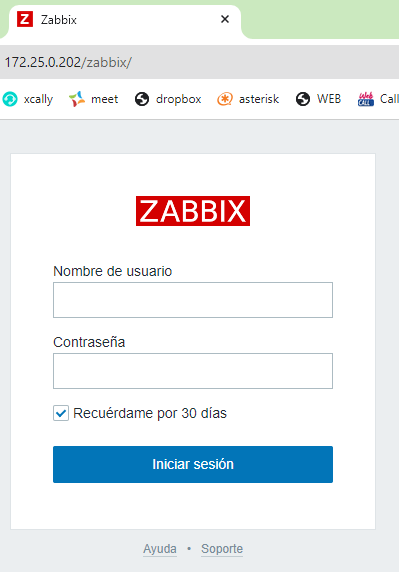Click the xcally bookmark icon
399x572 pixels.
point(10,99)
